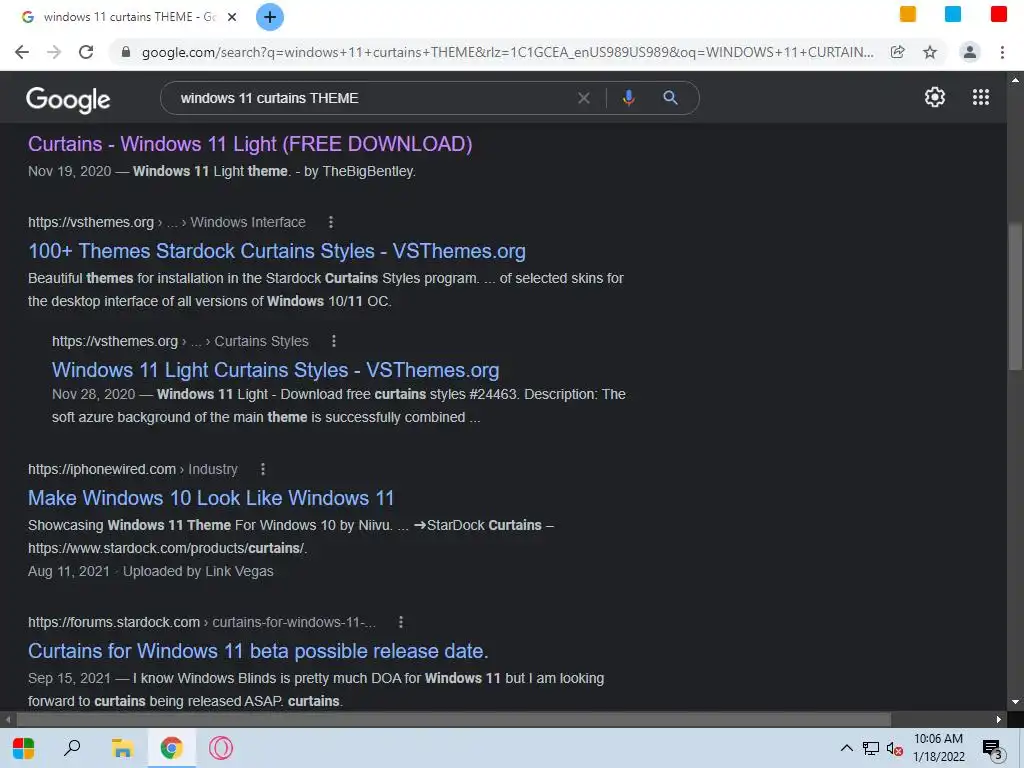Open the Windows Start menu
Screen dimensions: 1024x768
(24, 748)
